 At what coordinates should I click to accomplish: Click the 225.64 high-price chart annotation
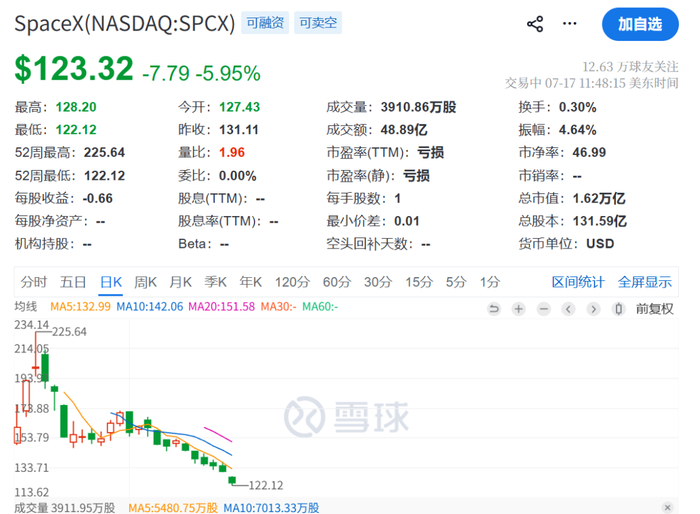[69, 332]
